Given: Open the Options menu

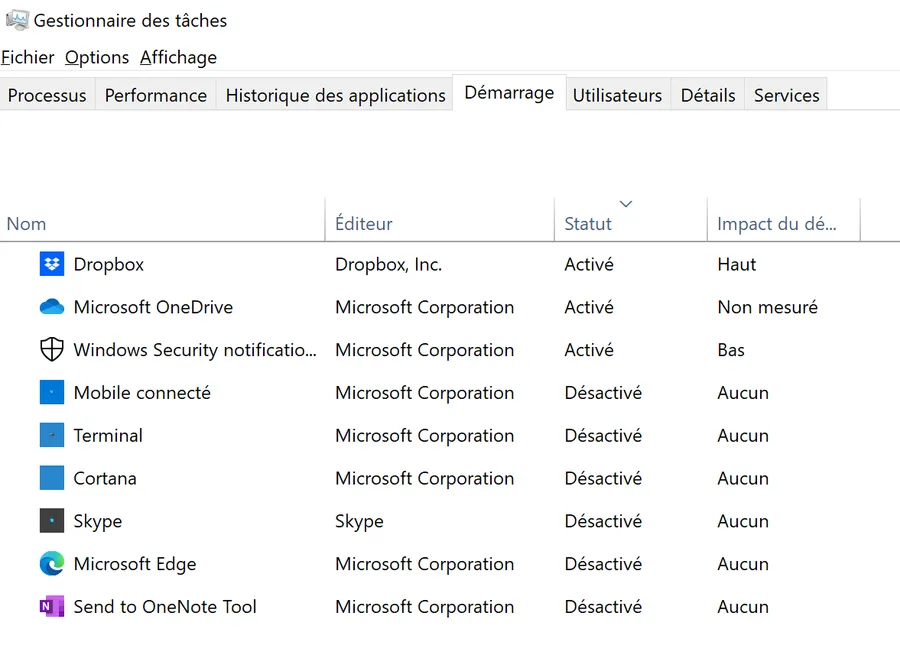Looking at the screenshot, I should tap(96, 57).
